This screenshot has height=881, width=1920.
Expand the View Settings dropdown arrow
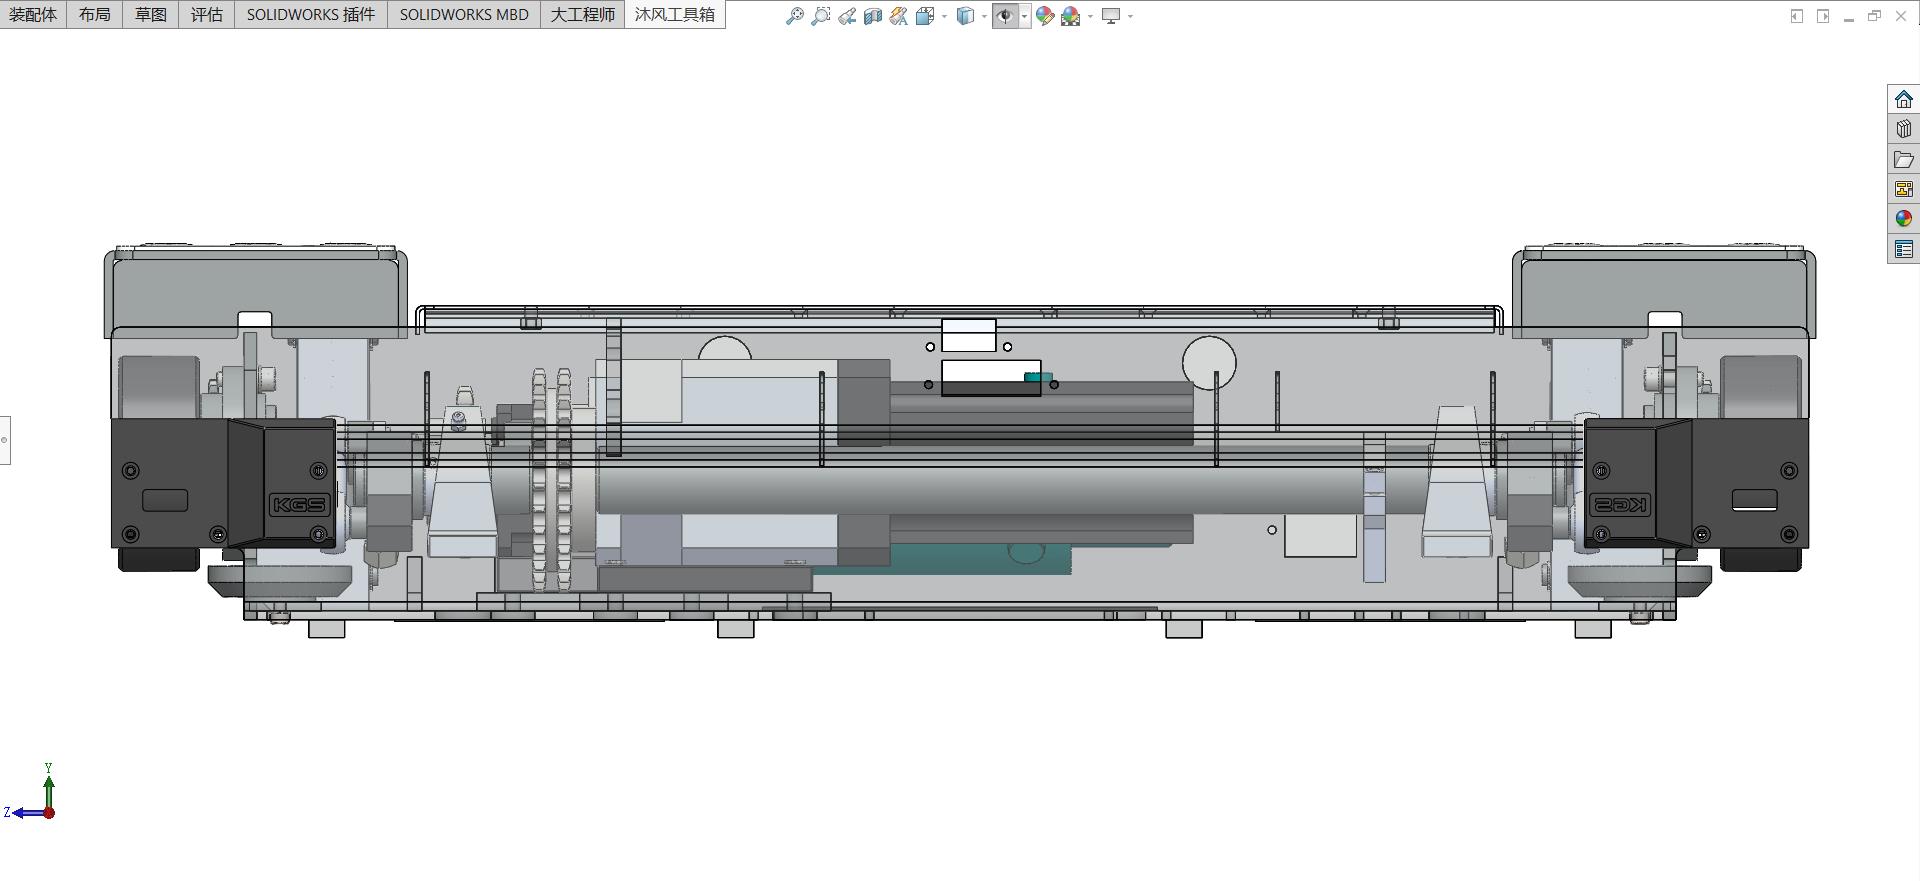click(1130, 17)
